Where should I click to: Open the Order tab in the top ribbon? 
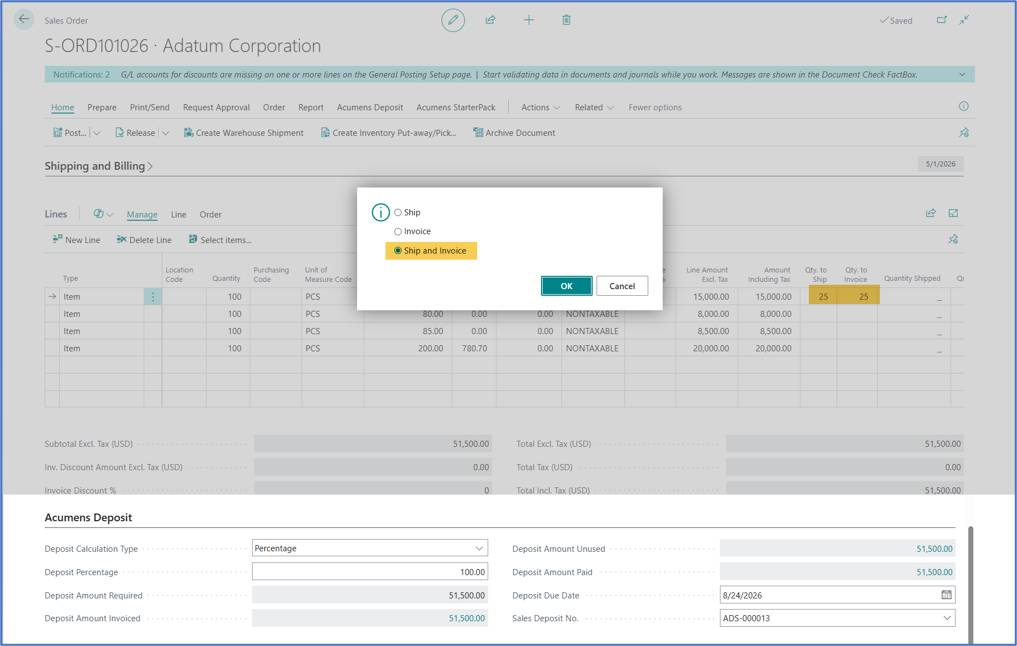274,107
